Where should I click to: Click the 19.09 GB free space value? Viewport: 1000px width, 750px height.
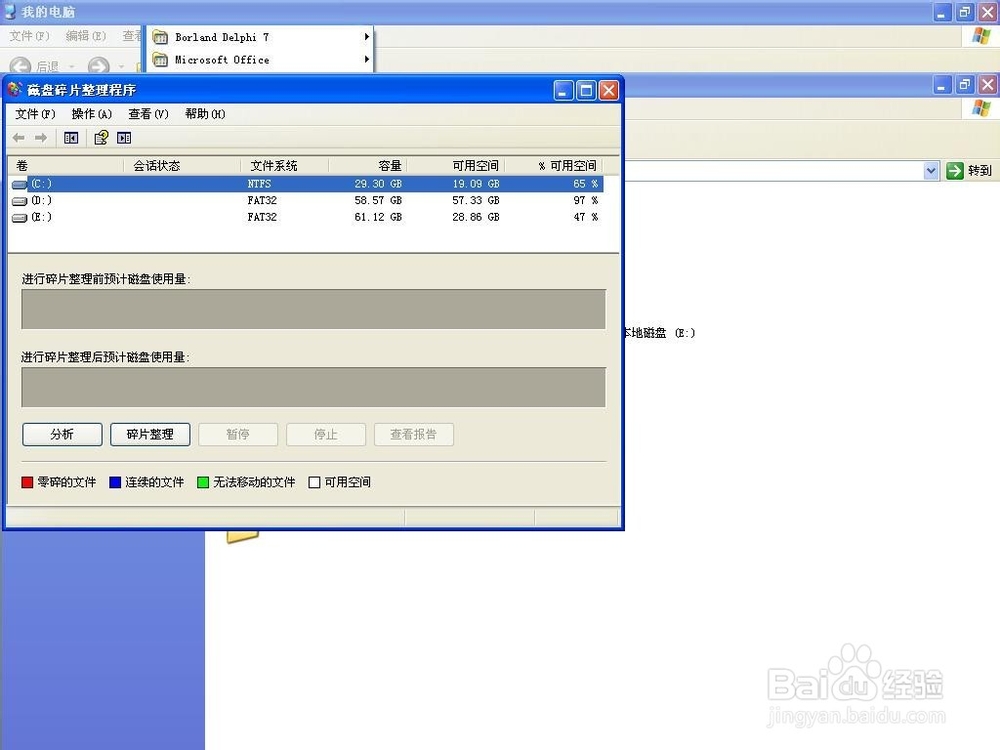tap(476, 184)
